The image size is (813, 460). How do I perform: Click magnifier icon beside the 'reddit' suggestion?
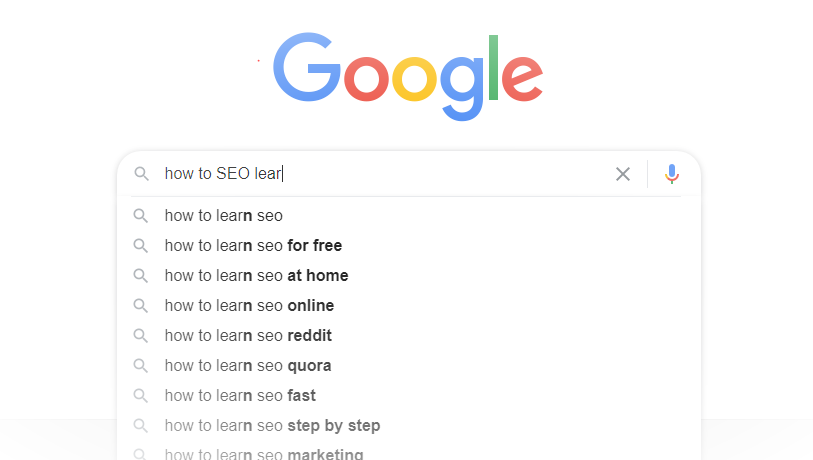coord(141,336)
